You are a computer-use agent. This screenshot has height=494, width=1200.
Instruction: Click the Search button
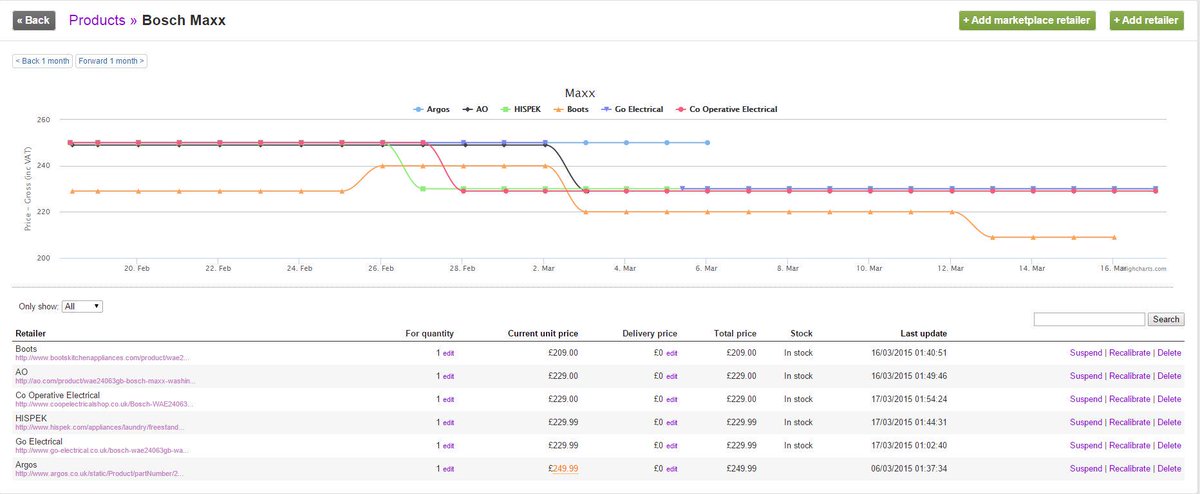click(1166, 319)
